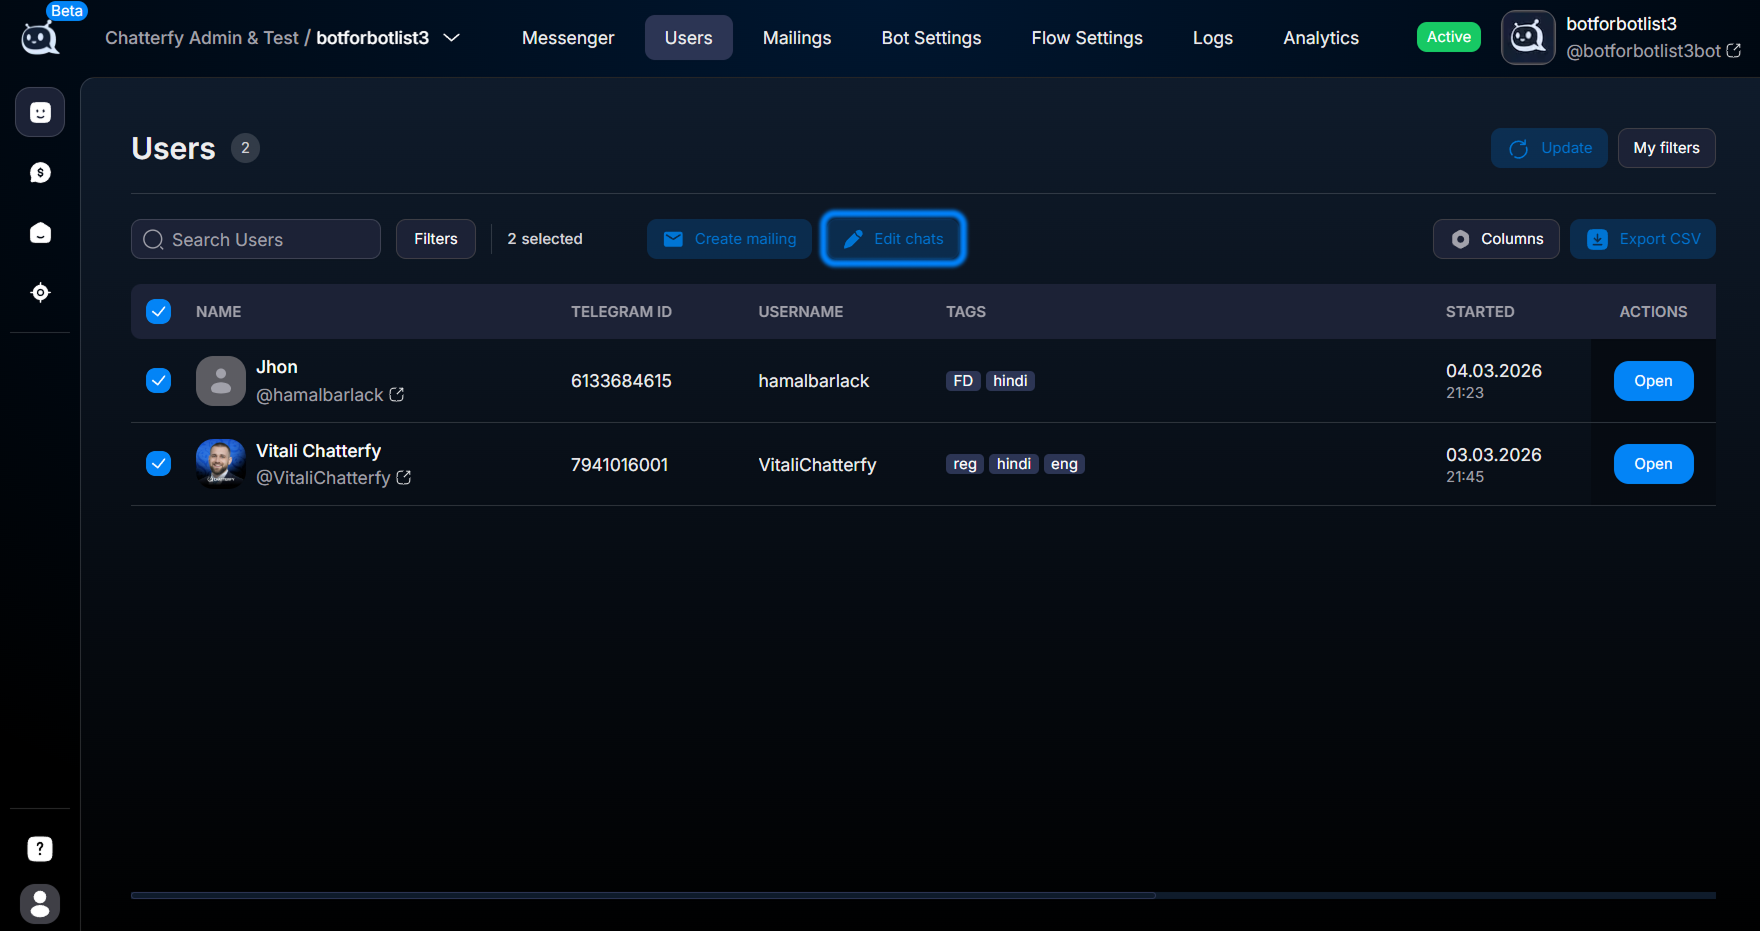Click the Update button
This screenshot has width=1760, height=931.
click(x=1549, y=148)
